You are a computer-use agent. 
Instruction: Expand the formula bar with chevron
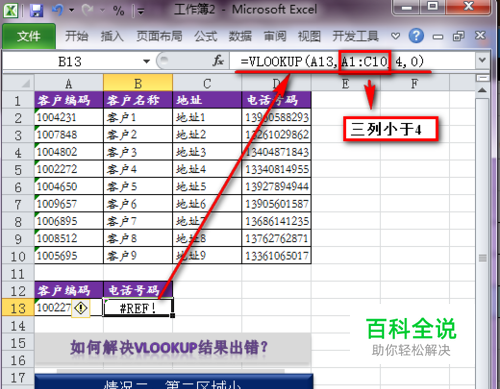click(x=482, y=60)
